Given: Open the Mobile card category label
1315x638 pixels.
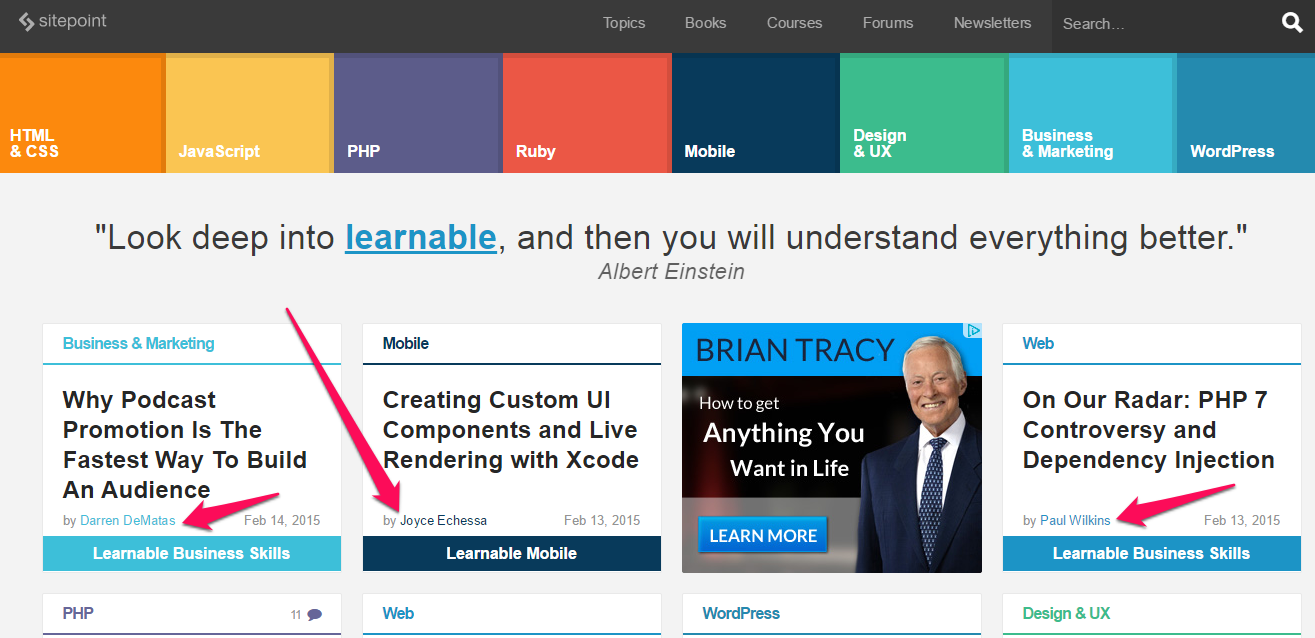Looking at the screenshot, I should click(x=405, y=343).
